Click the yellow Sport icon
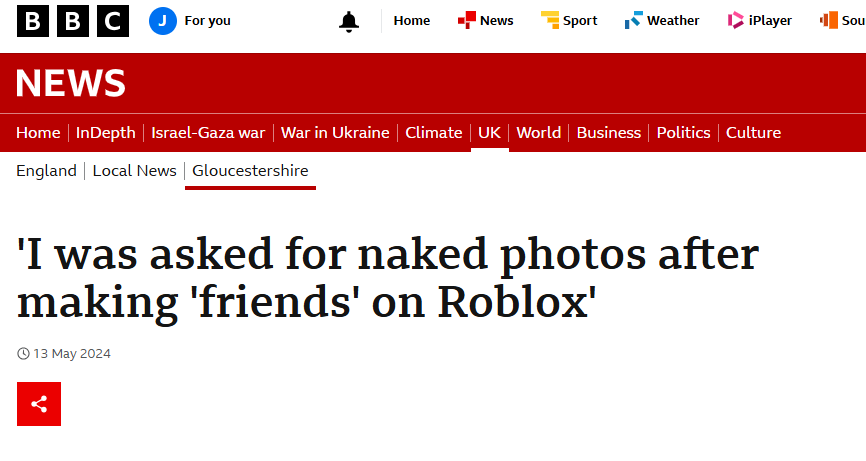The image size is (866, 461). click(x=550, y=20)
